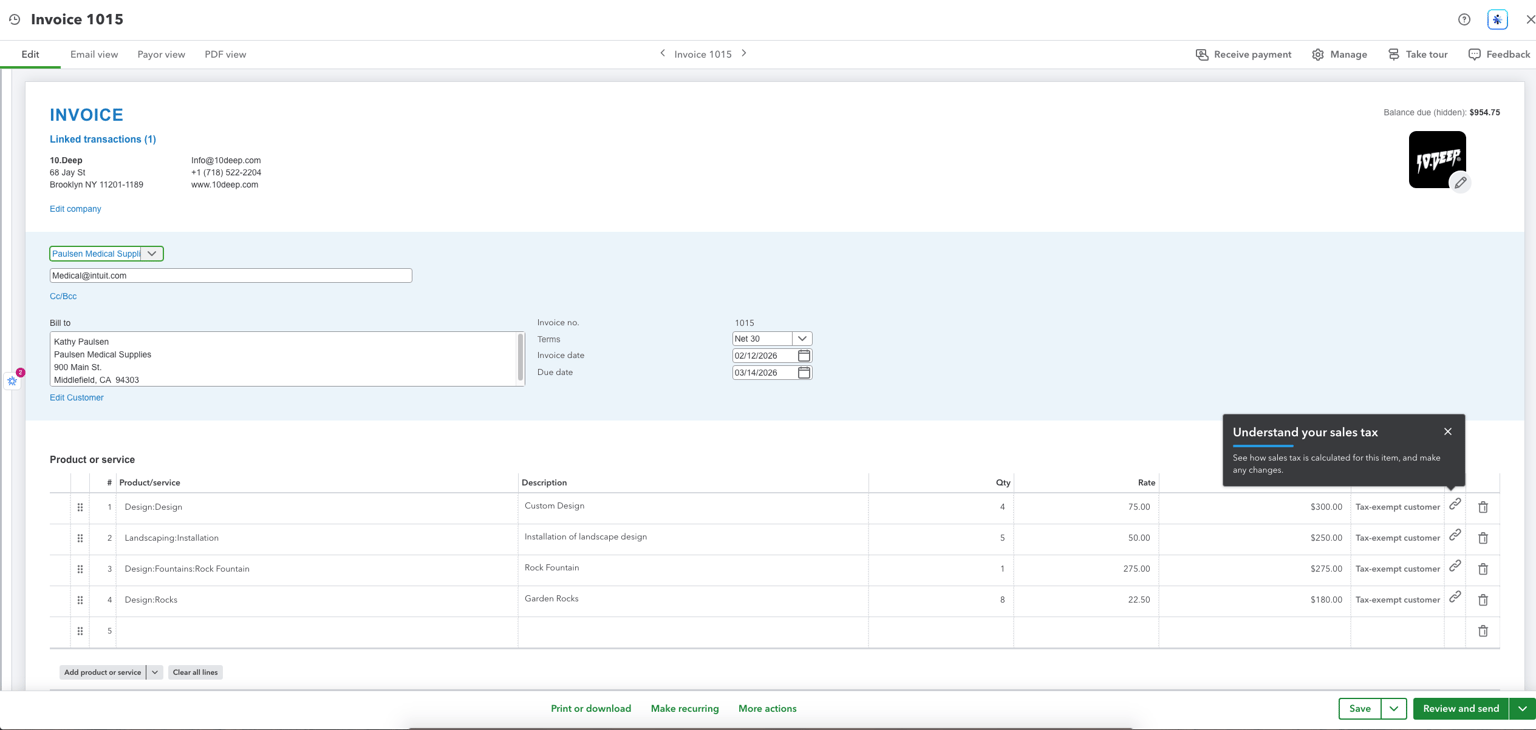The height and width of the screenshot is (730, 1536).
Task: Open More actions
Action: pos(767,709)
